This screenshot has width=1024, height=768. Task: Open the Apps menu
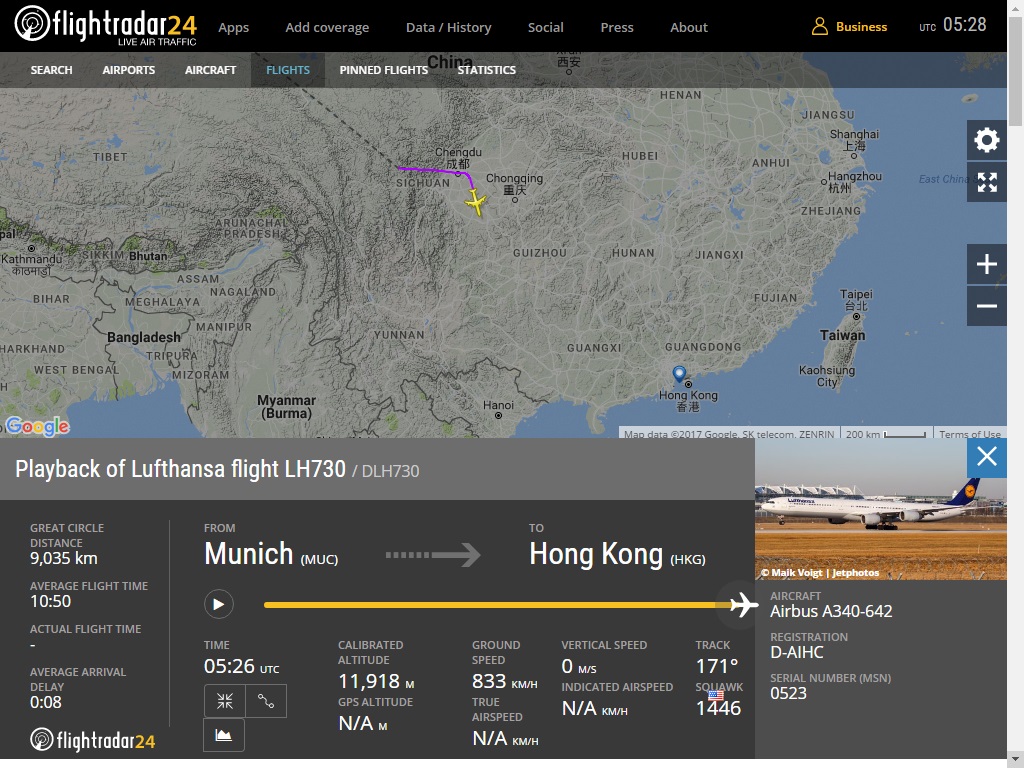pos(233,27)
